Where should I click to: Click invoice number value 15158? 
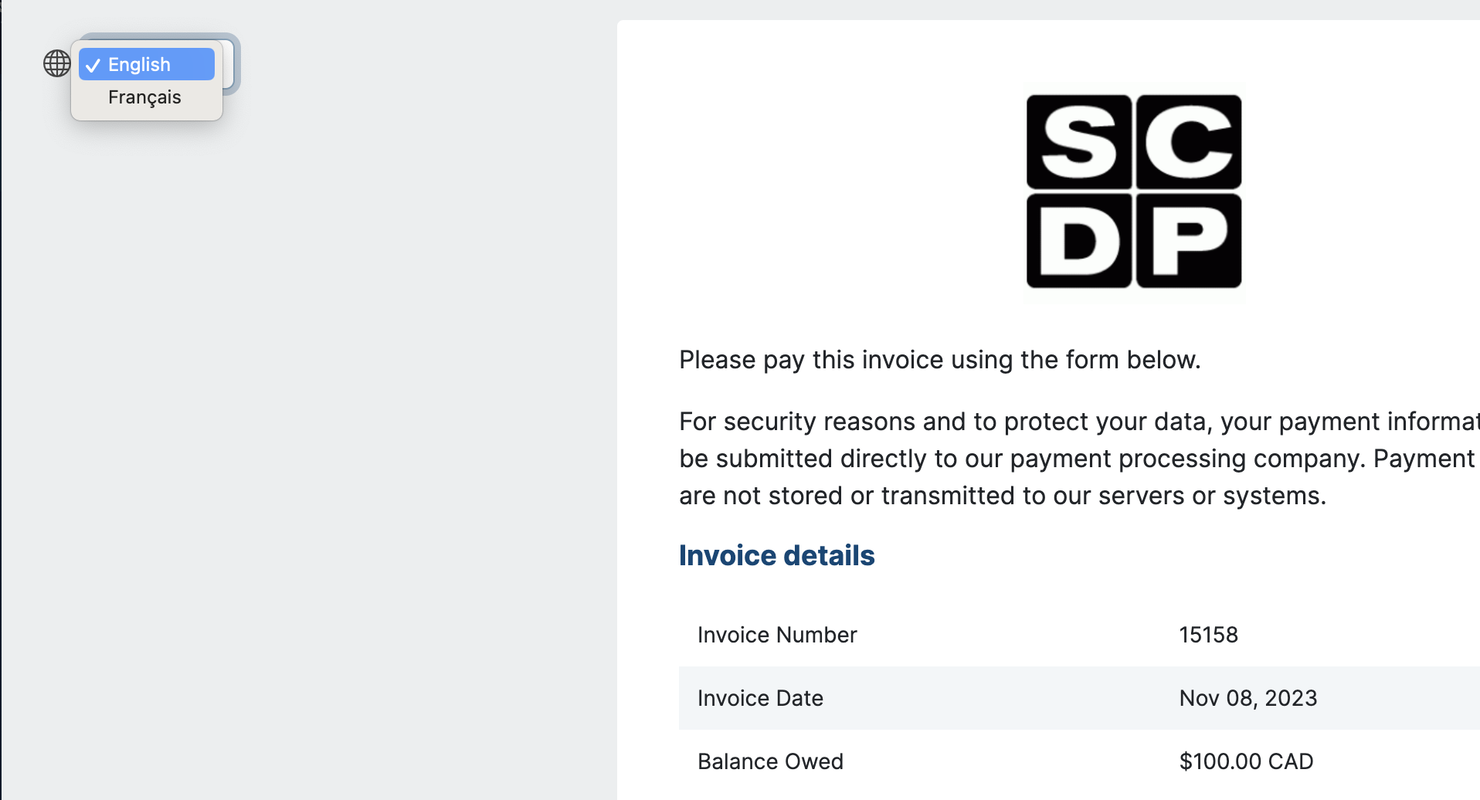tap(1208, 635)
